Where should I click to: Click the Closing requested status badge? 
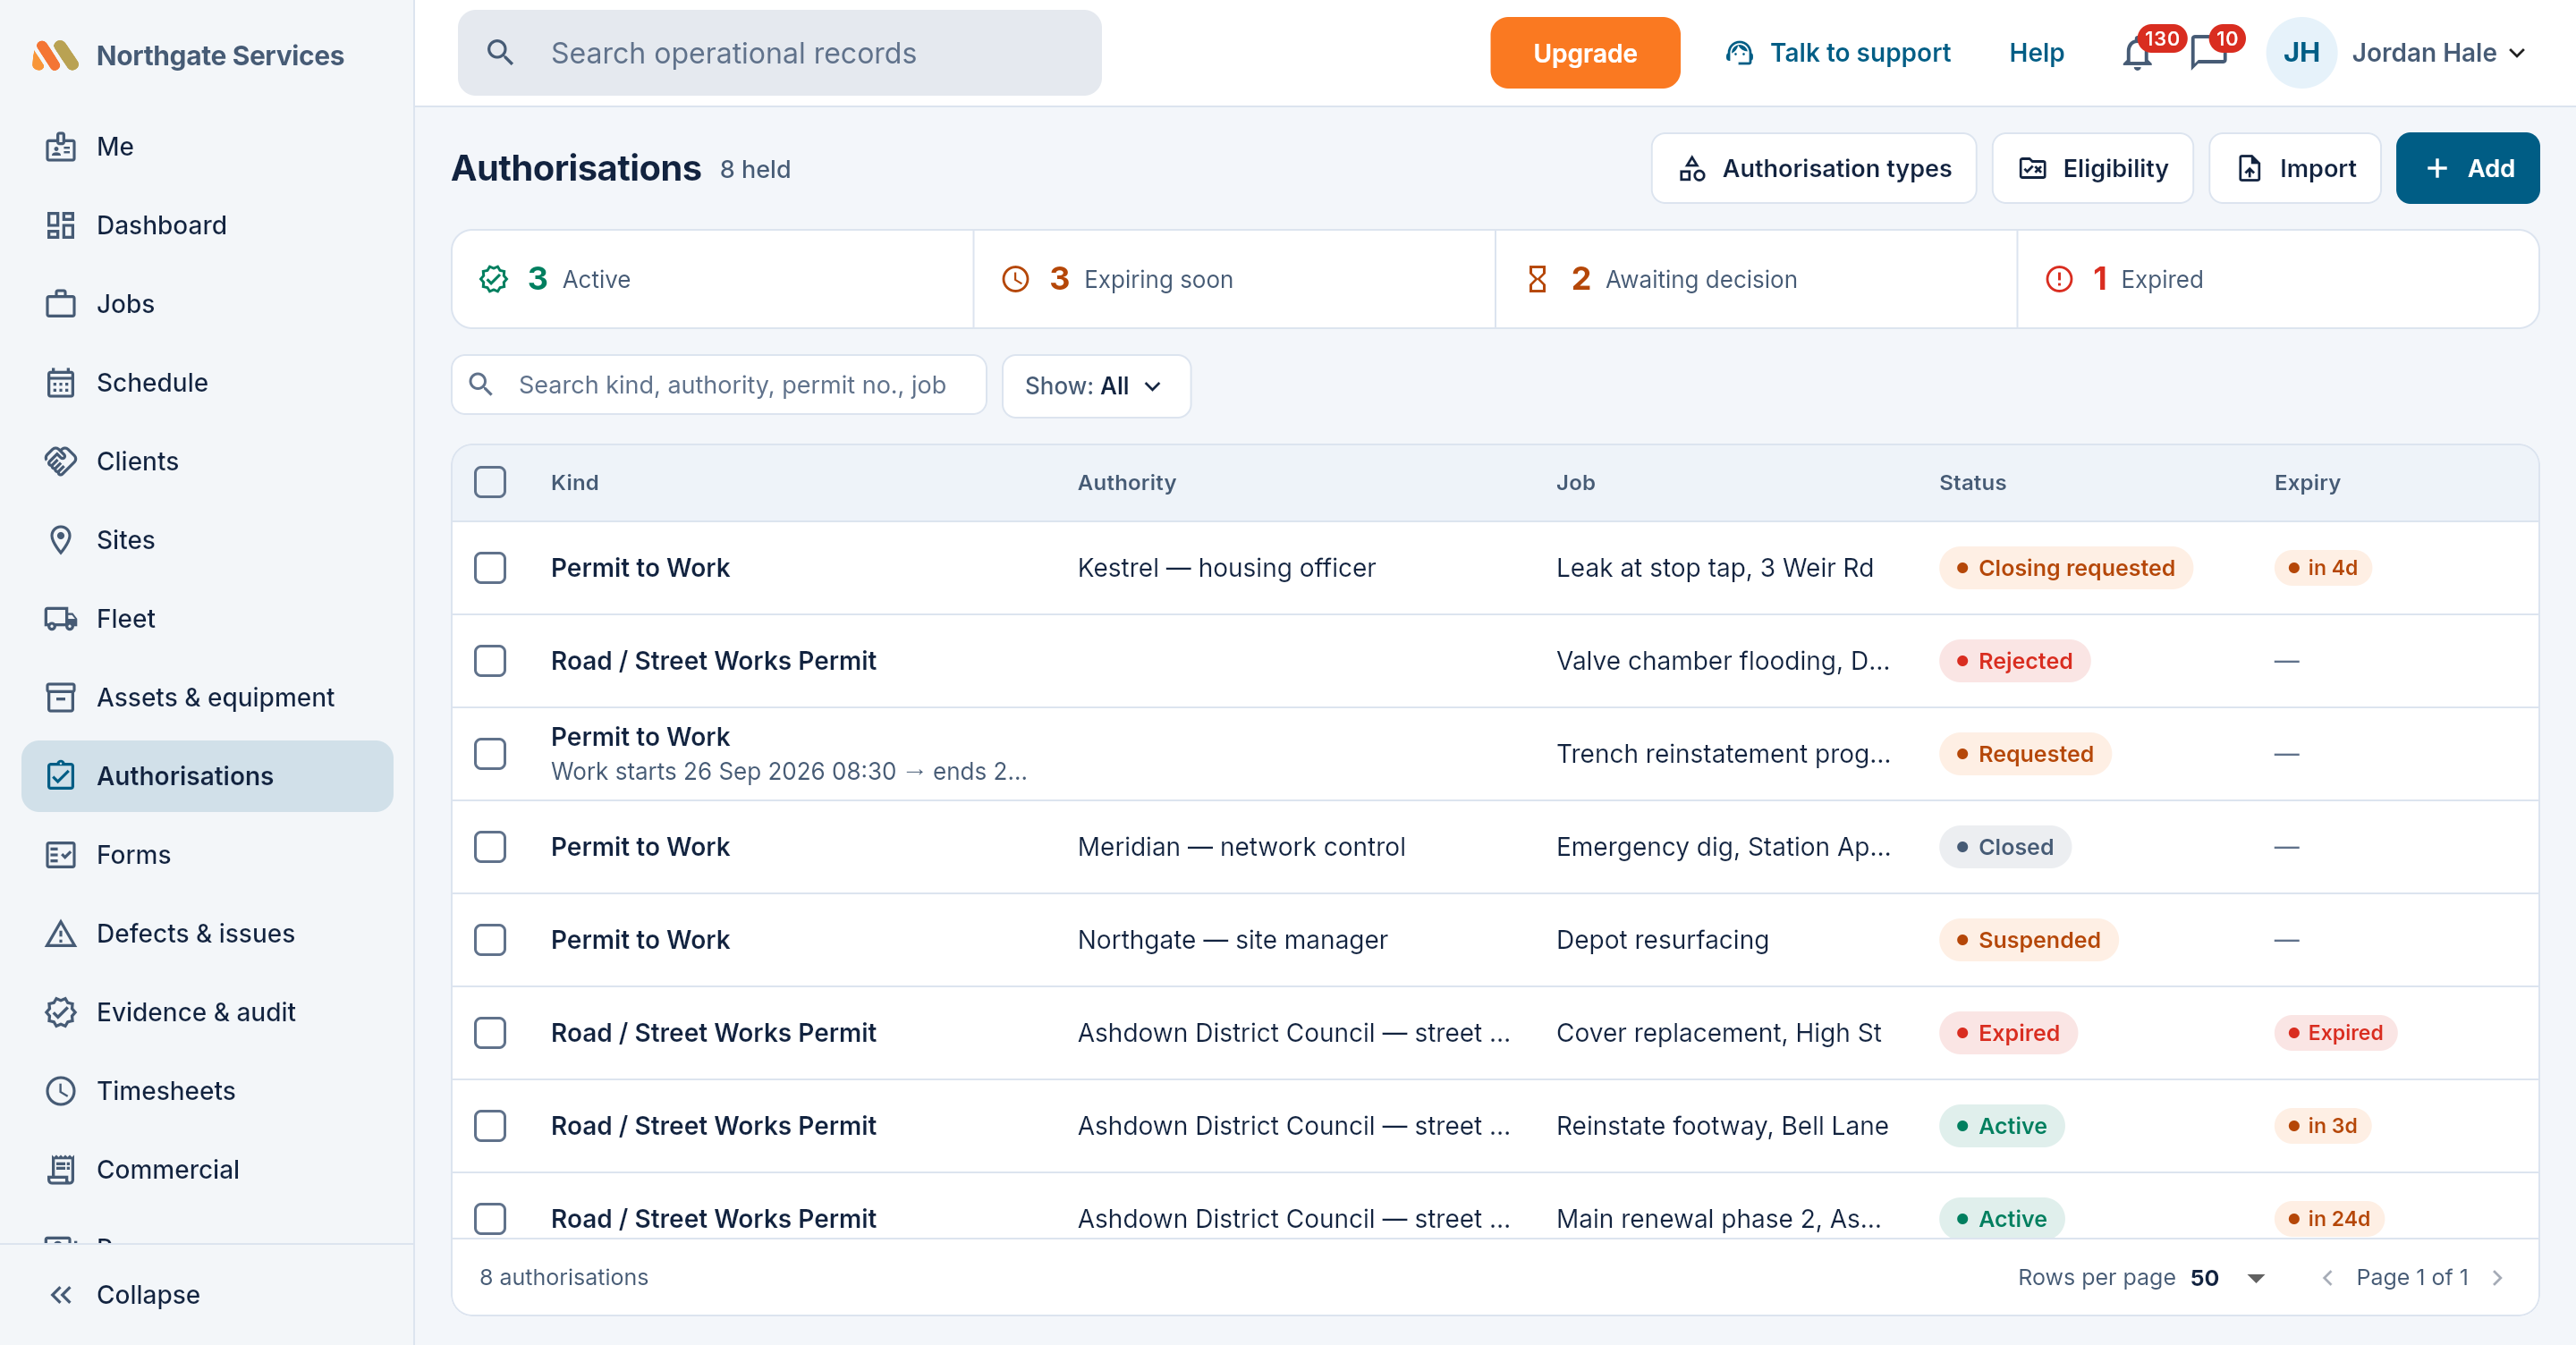2065,568
